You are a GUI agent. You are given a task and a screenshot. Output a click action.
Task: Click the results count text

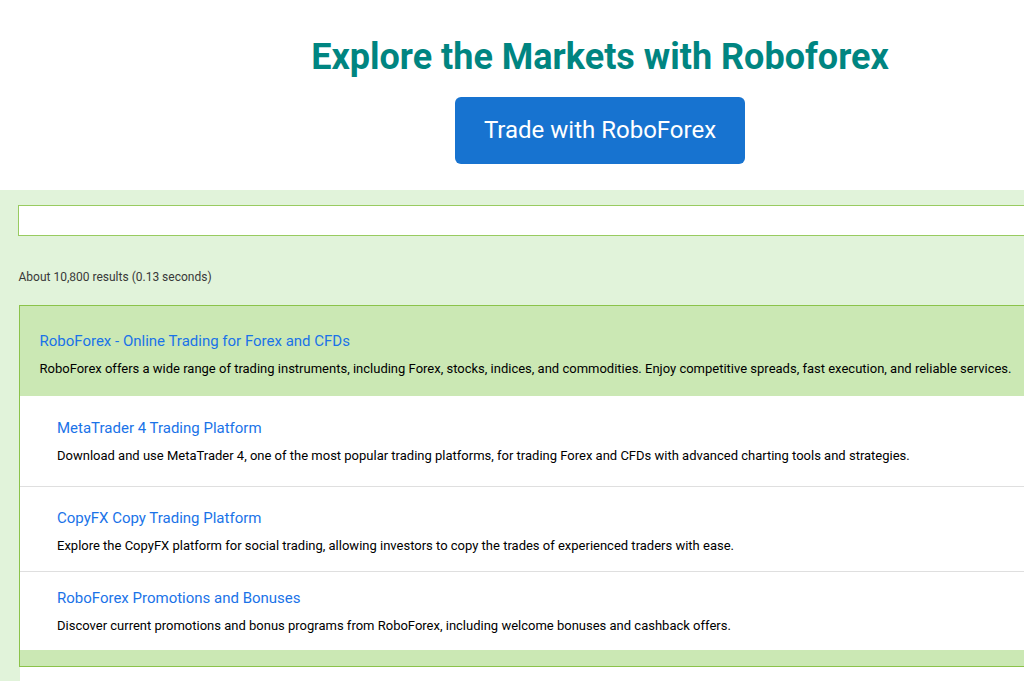(x=114, y=276)
